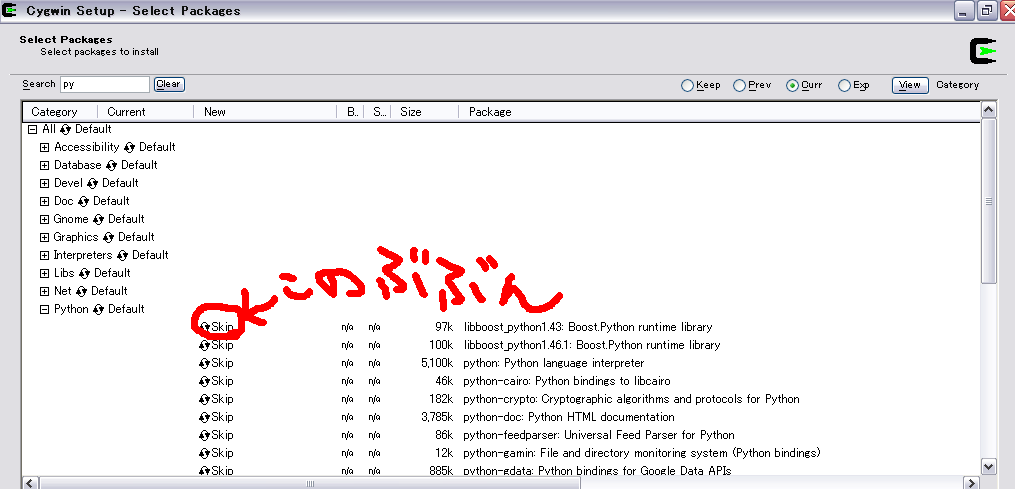This screenshot has width=1015, height=489.
Task: Click python-gamin package description text
Action: [x=642, y=453]
